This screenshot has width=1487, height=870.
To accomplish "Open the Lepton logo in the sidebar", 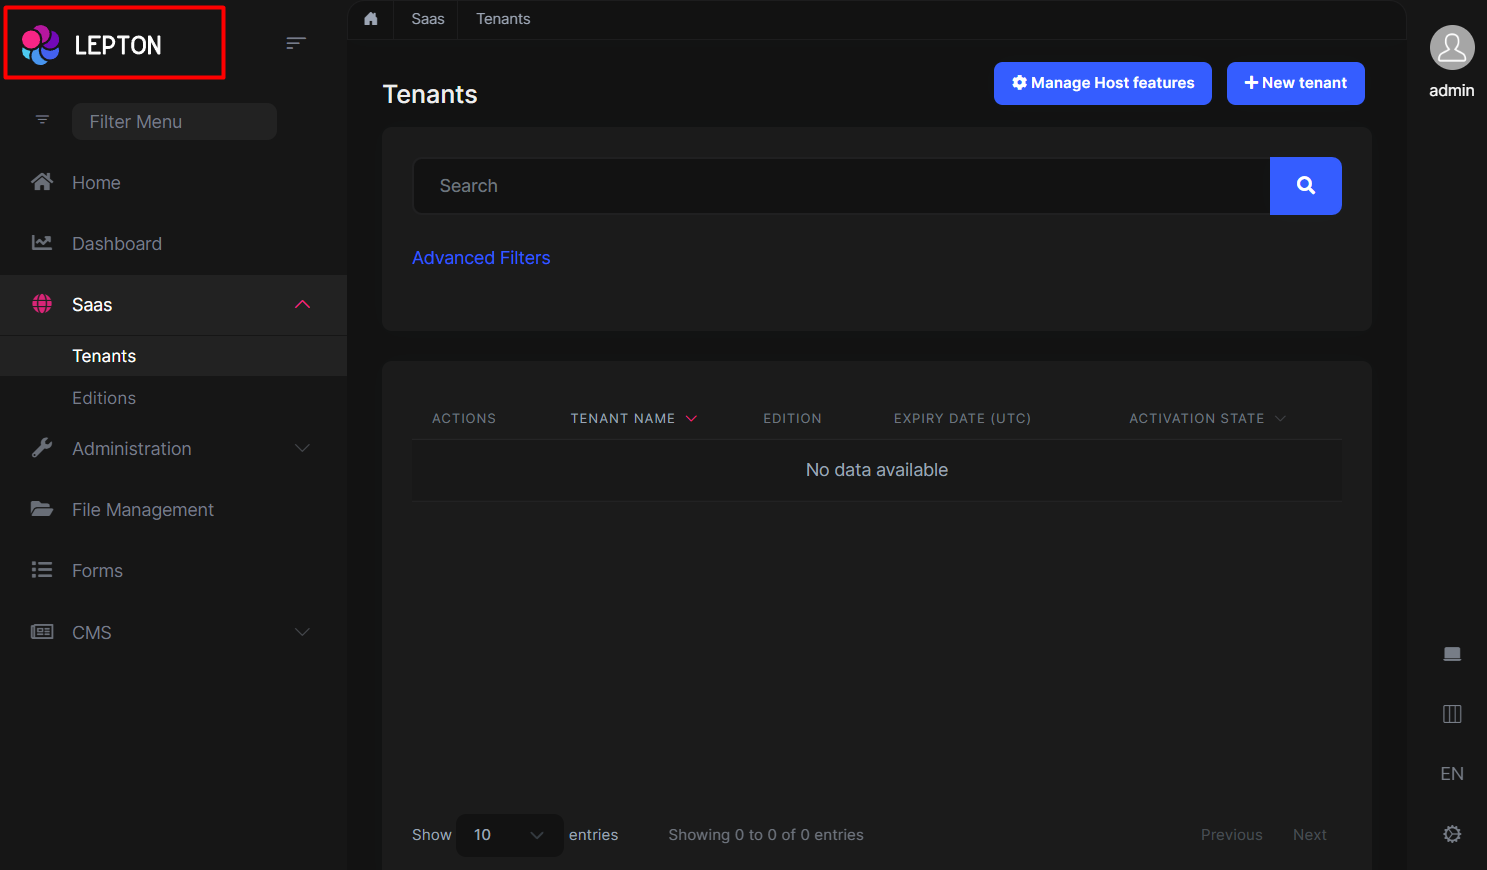I will pos(113,42).
